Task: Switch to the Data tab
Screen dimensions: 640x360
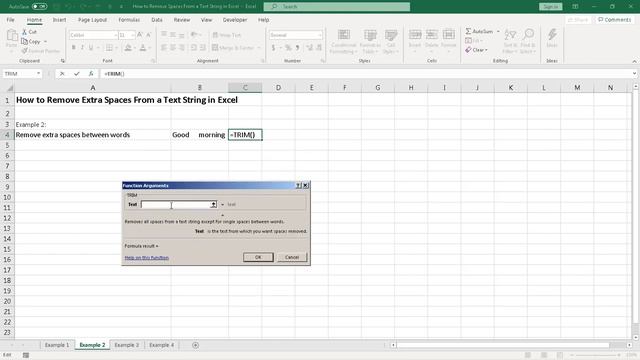Action: pos(157,20)
